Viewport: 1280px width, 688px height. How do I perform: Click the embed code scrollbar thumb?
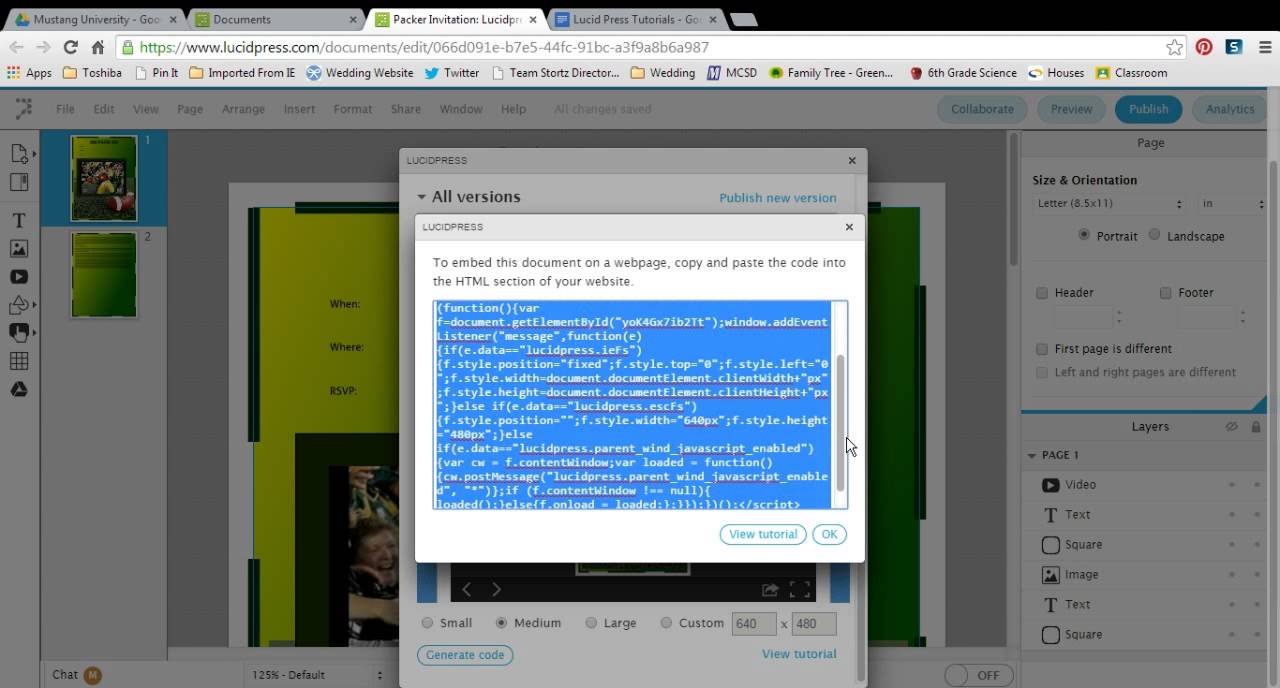click(x=841, y=422)
